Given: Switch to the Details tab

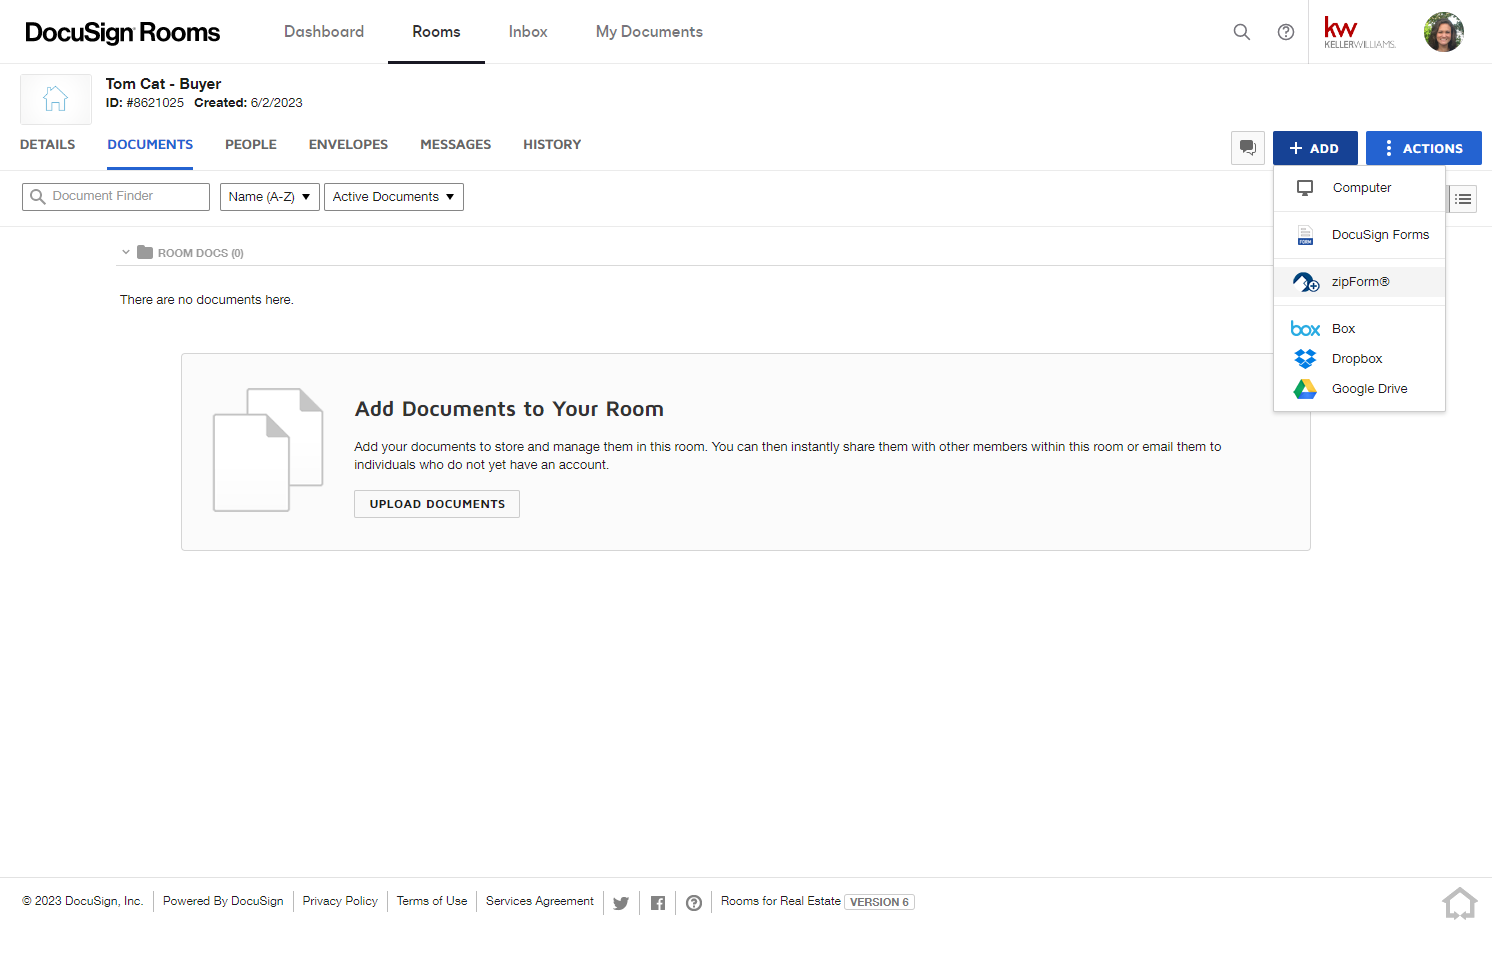Looking at the screenshot, I should [x=48, y=145].
